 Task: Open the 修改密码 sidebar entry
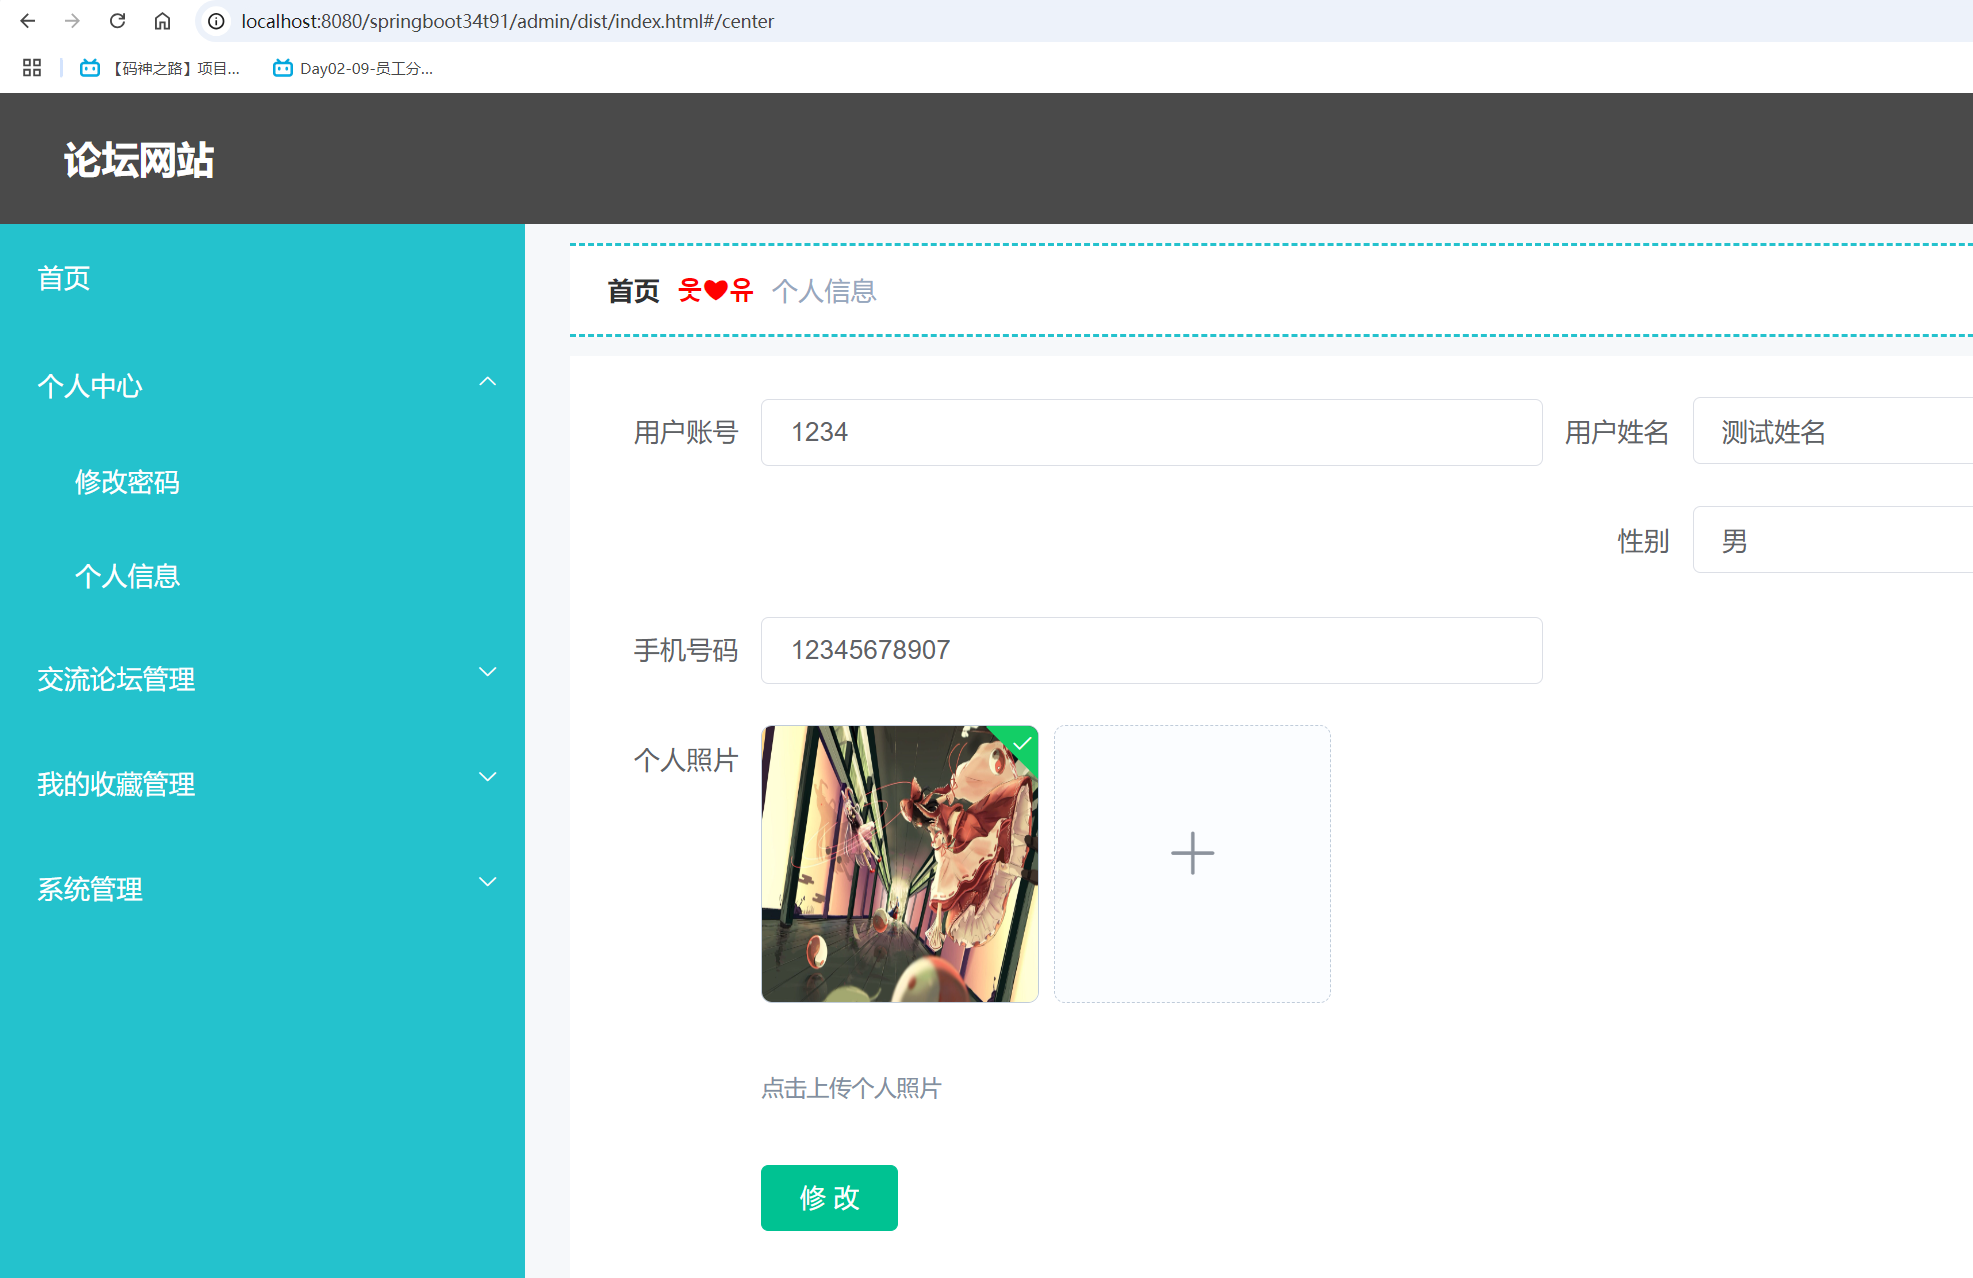(x=127, y=483)
